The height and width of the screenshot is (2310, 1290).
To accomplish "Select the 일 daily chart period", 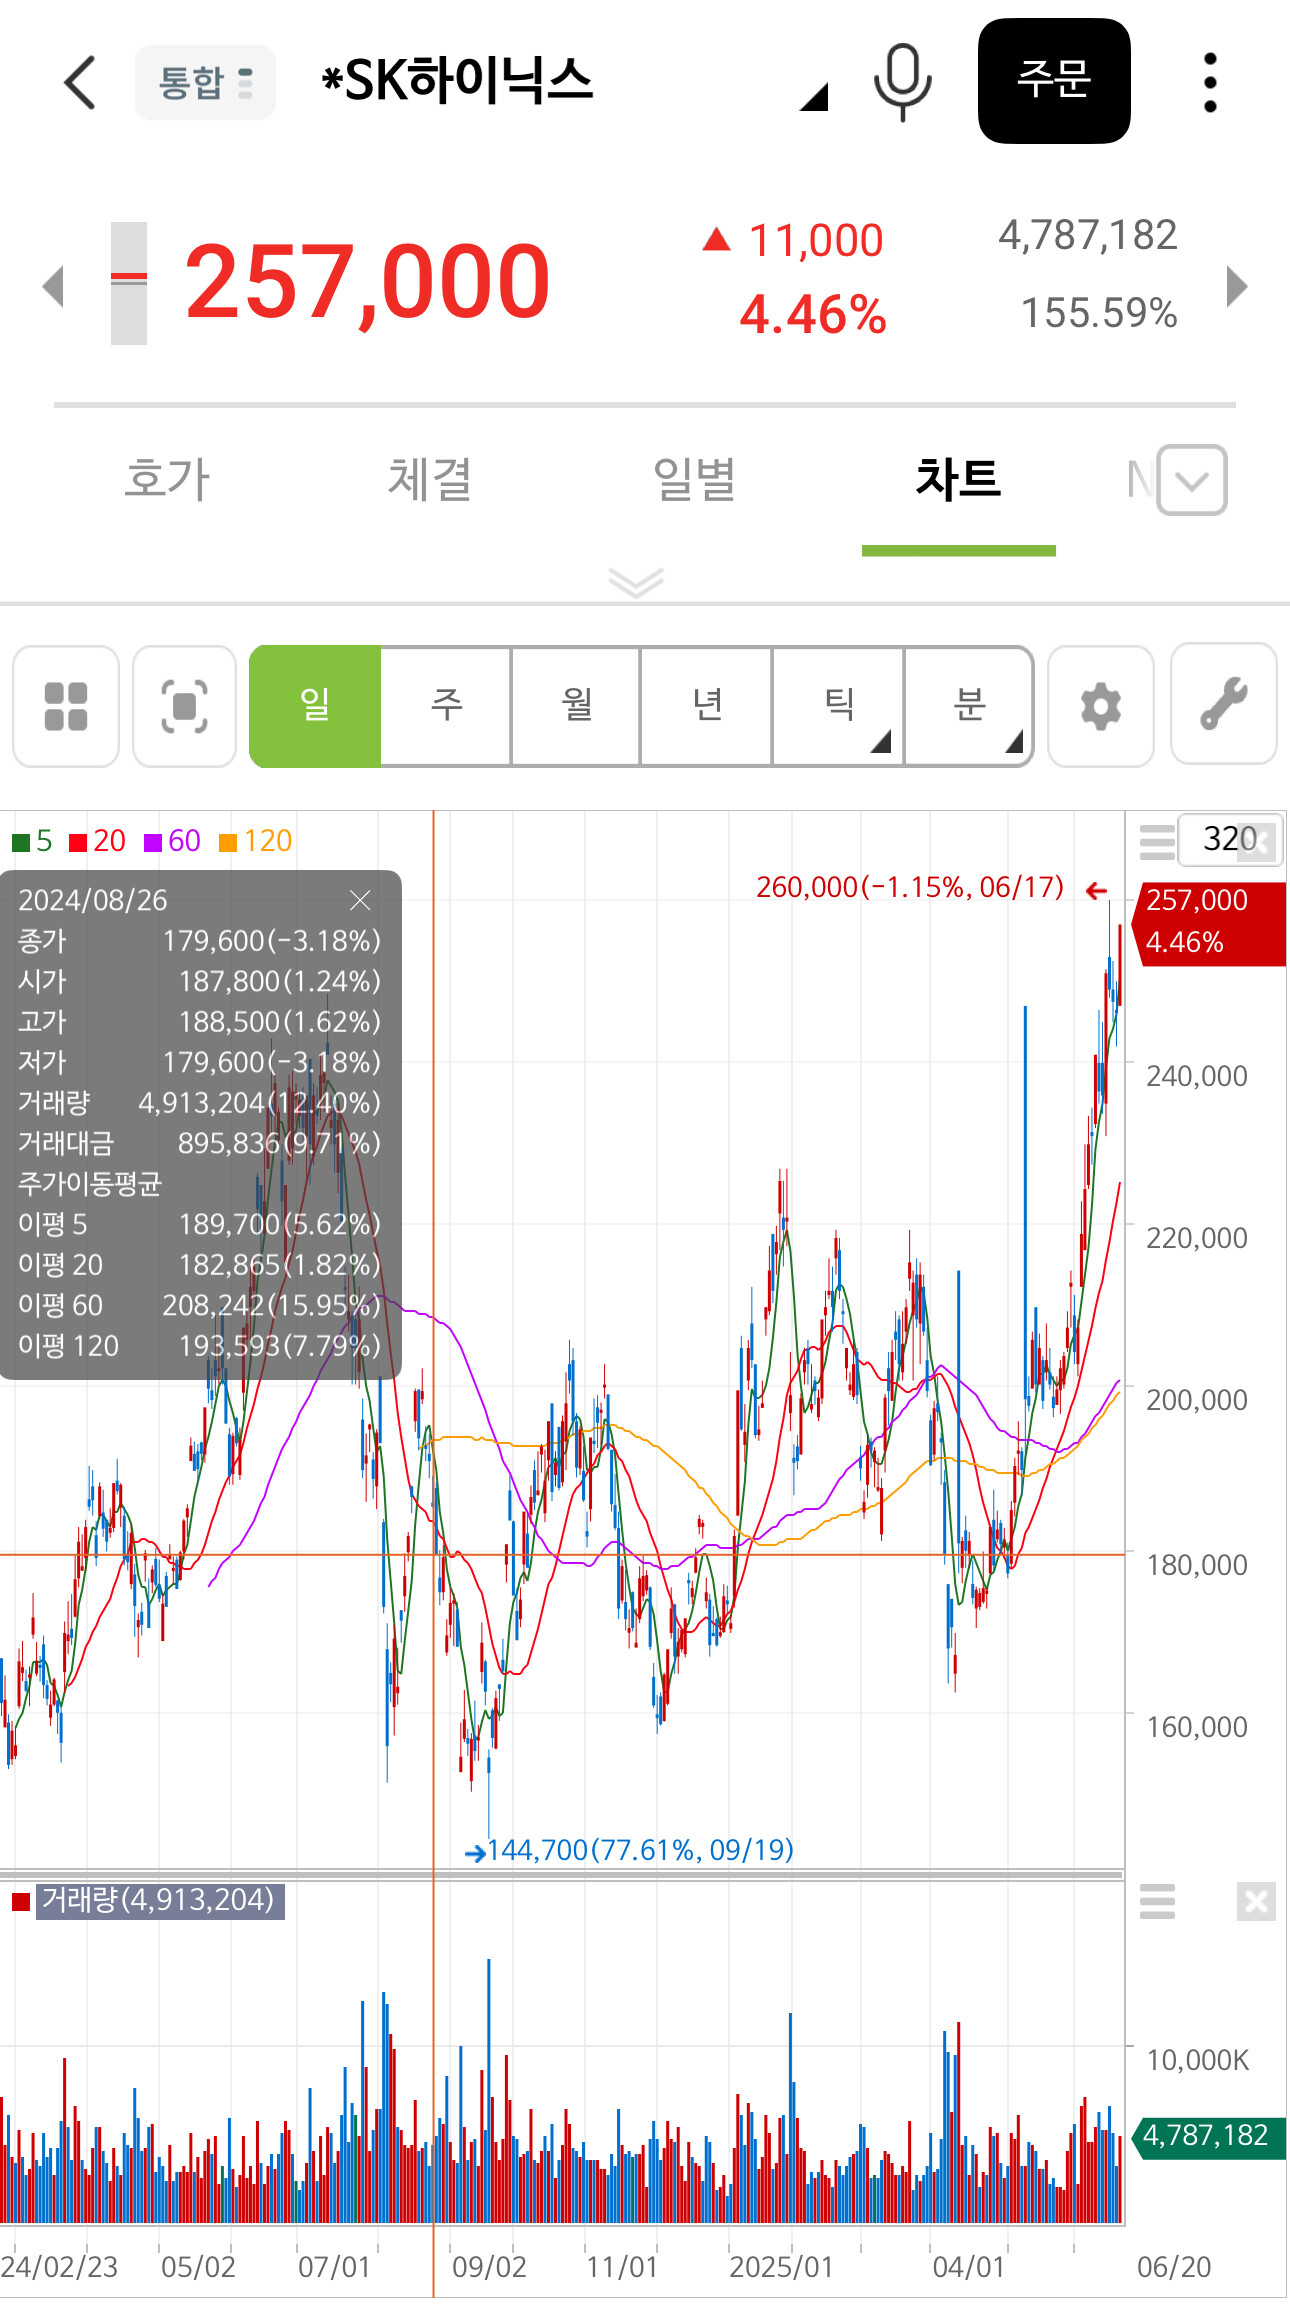I will 315,706.
